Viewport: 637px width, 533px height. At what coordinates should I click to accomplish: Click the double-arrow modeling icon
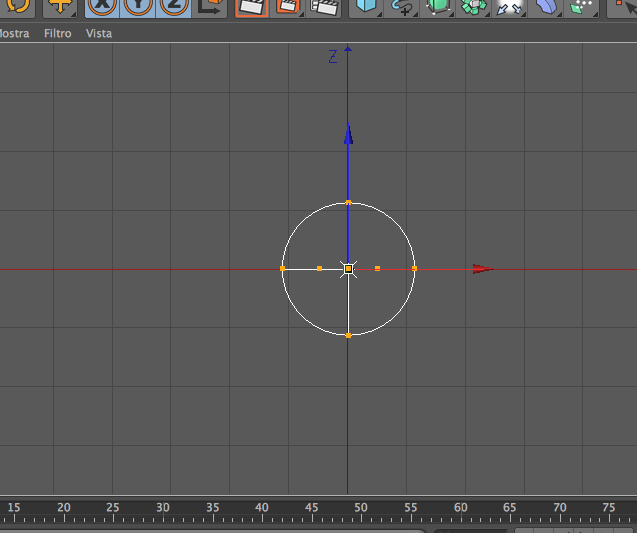509,7
